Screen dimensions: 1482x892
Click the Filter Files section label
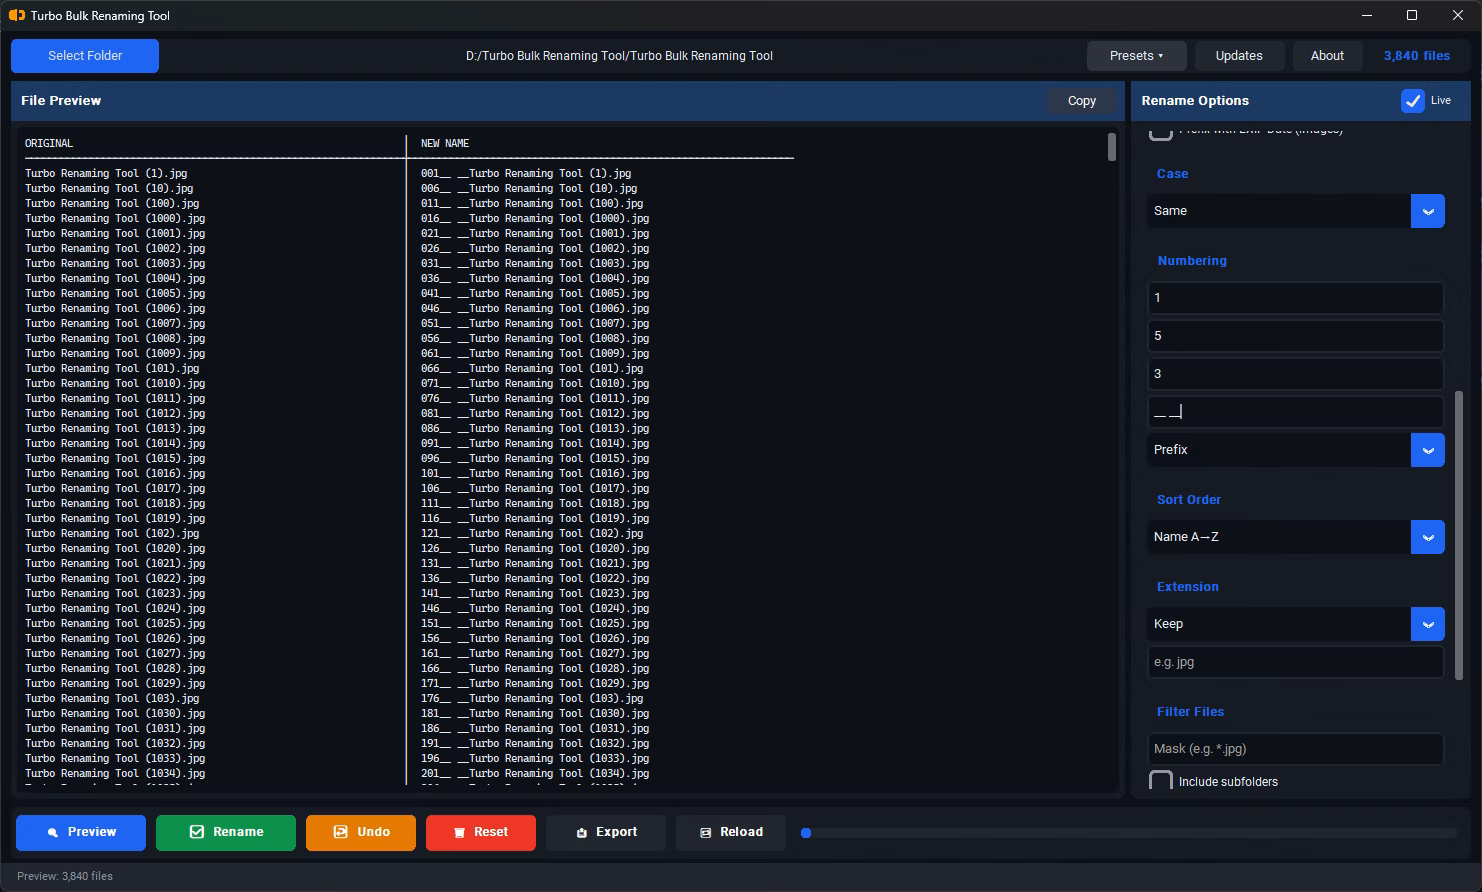click(x=1190, y=712)
